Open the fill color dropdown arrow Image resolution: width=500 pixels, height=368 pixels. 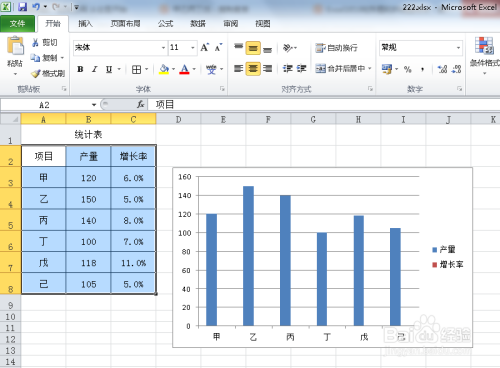click(x=173, y=69)
